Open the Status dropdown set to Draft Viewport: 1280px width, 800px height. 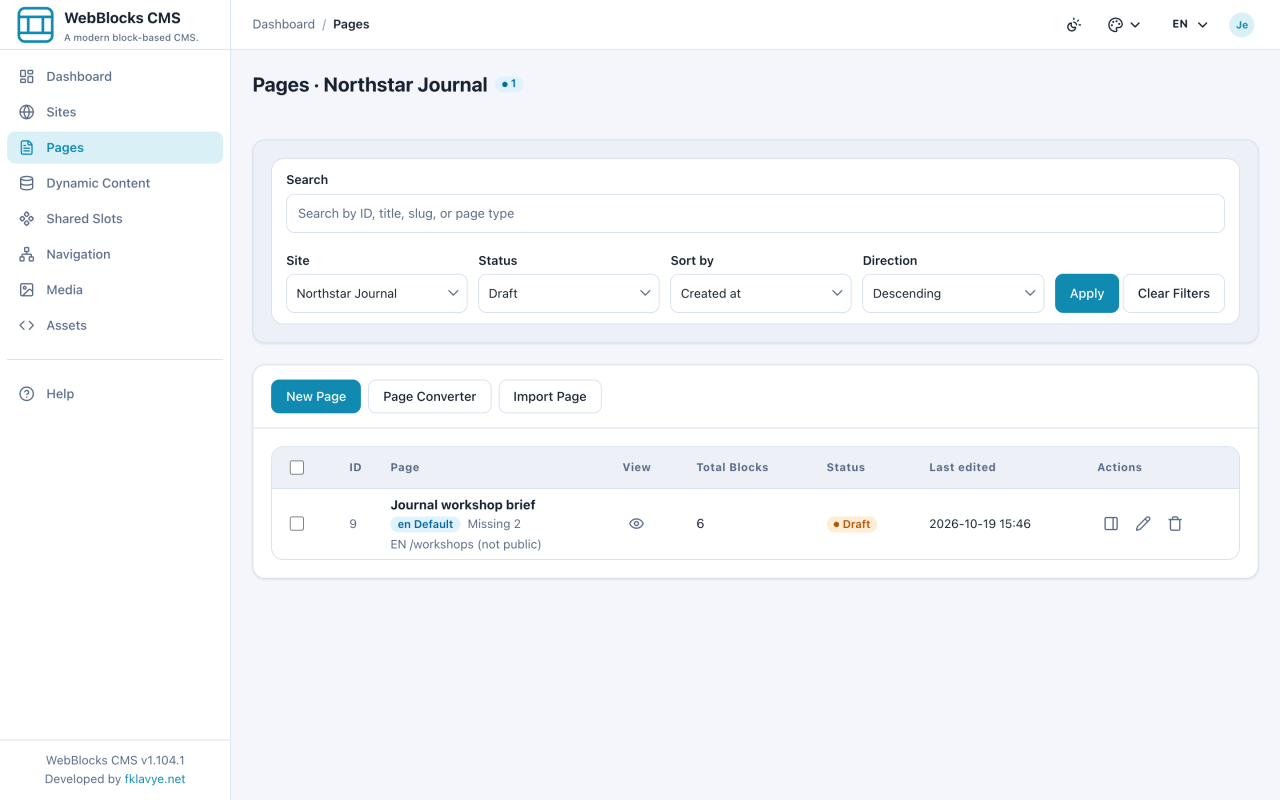point(568,293)
